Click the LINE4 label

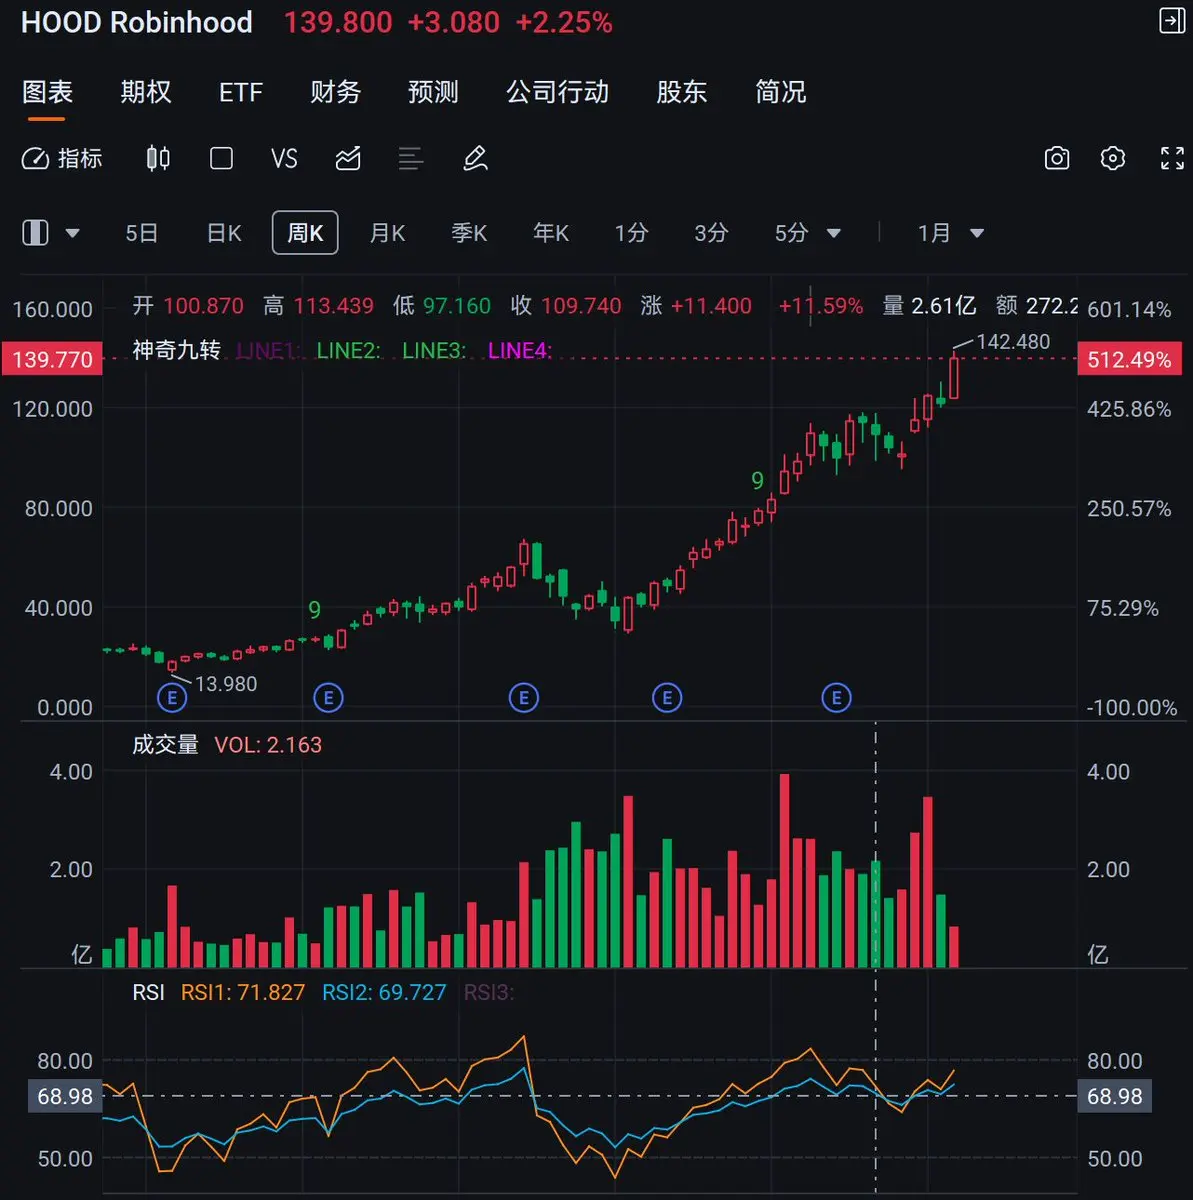[x=520, y=350]
